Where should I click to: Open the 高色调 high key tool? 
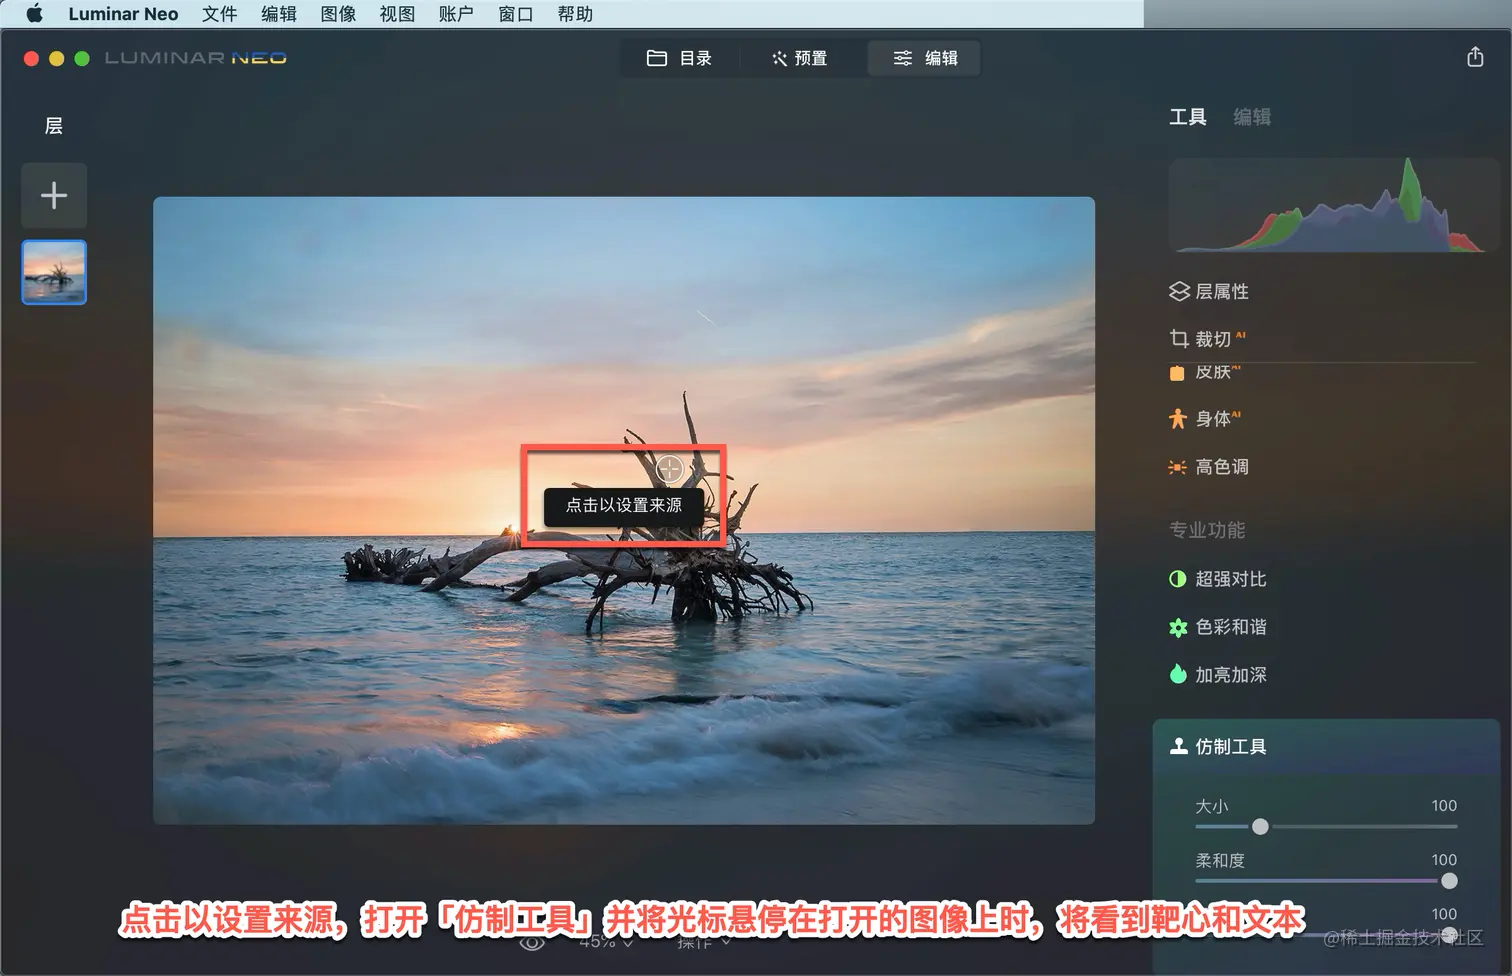click(x=1209, y=467)
